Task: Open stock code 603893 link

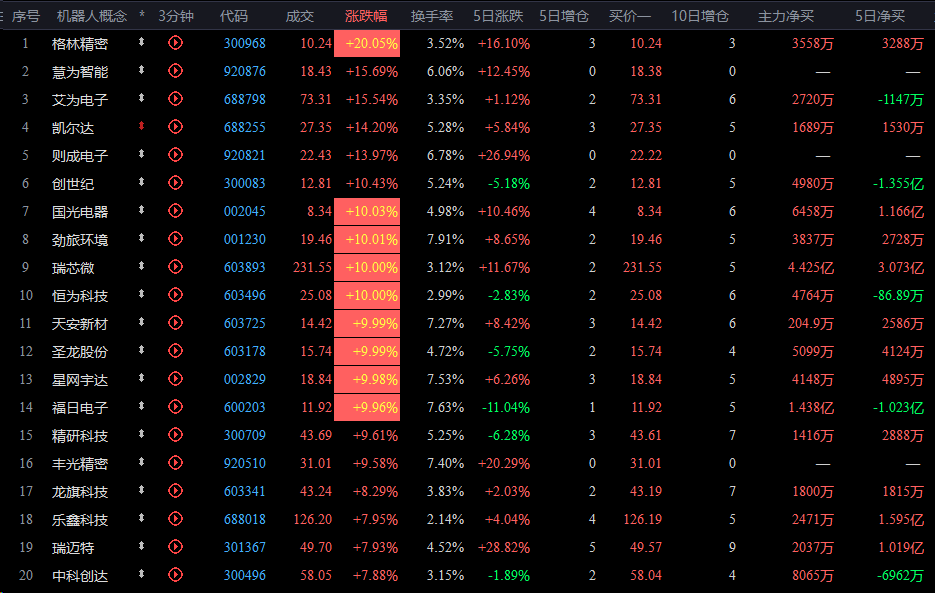Action: (244, 267)
